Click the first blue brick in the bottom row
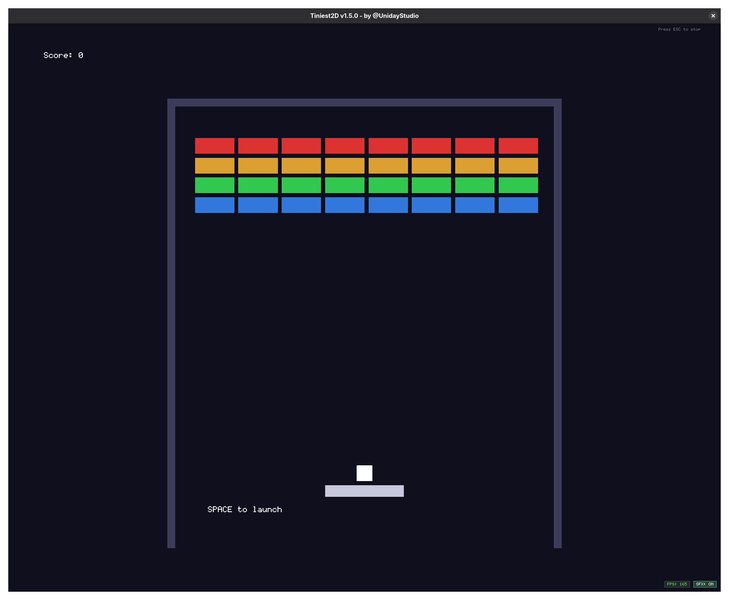729x600 pixels. pyautogui.click(x=215, y=205)
